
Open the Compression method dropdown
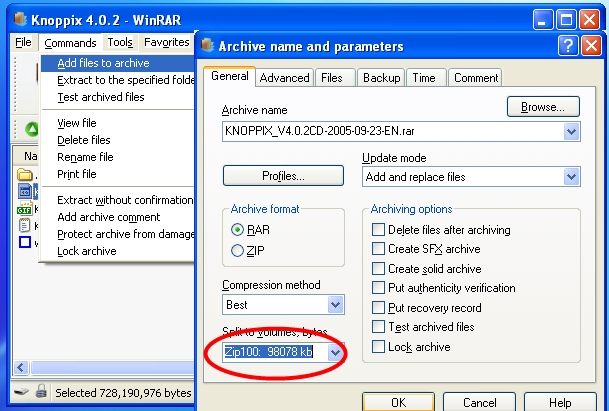[336, 305]
